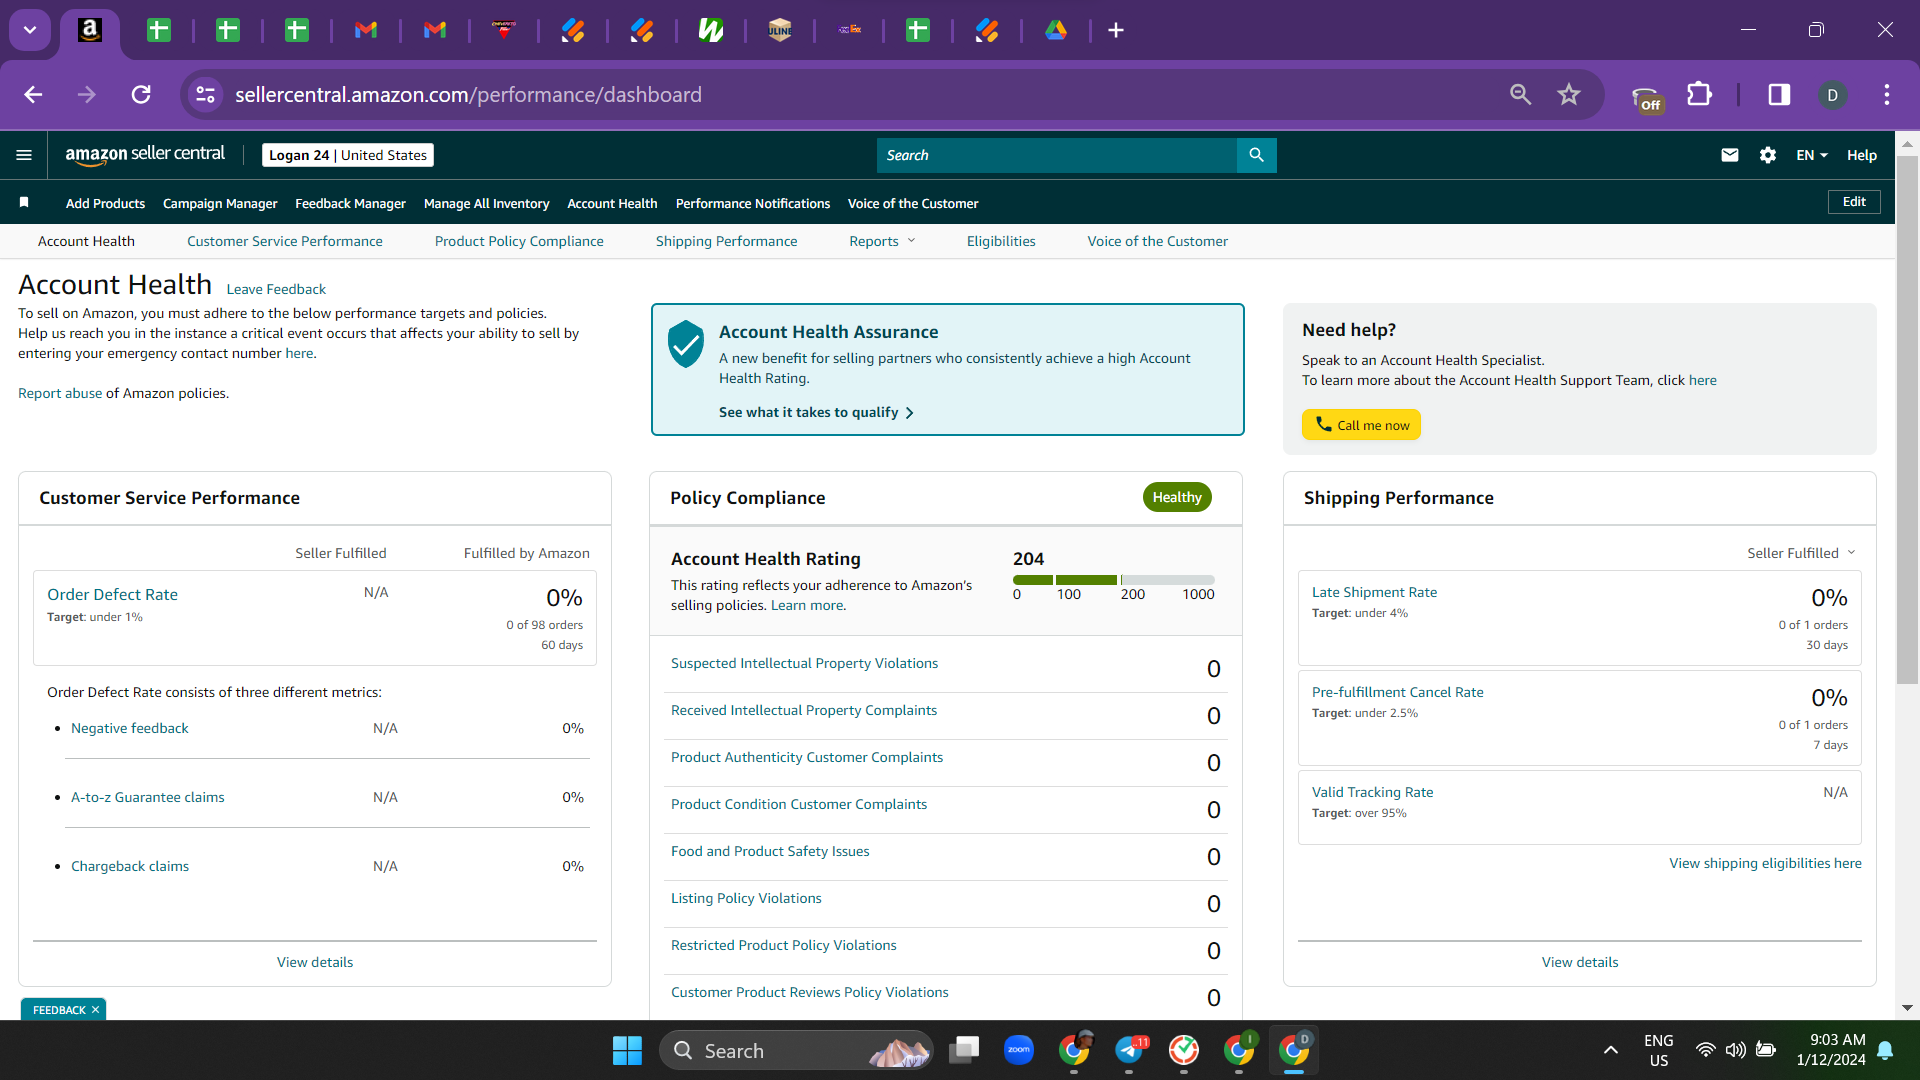Click the search magnifier button
1920x1080 pixels.
click(x=1256, y=155)
